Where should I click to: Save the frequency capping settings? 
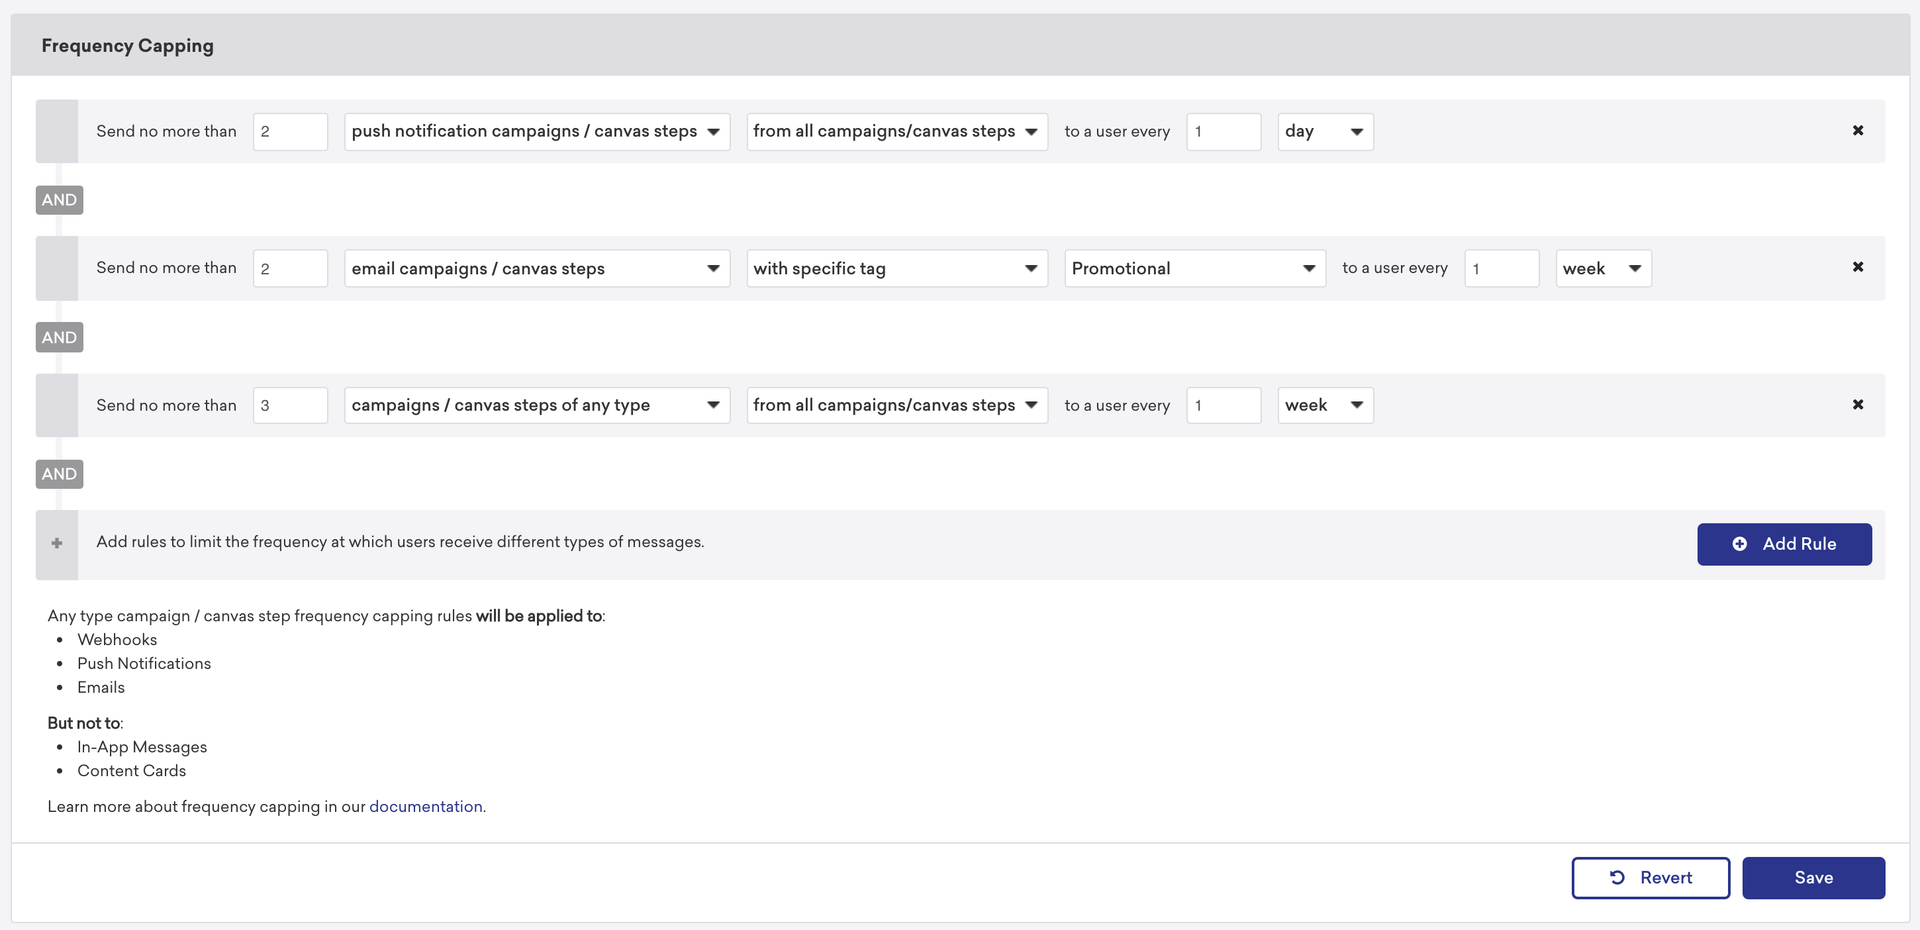(x=1812, y=877)
